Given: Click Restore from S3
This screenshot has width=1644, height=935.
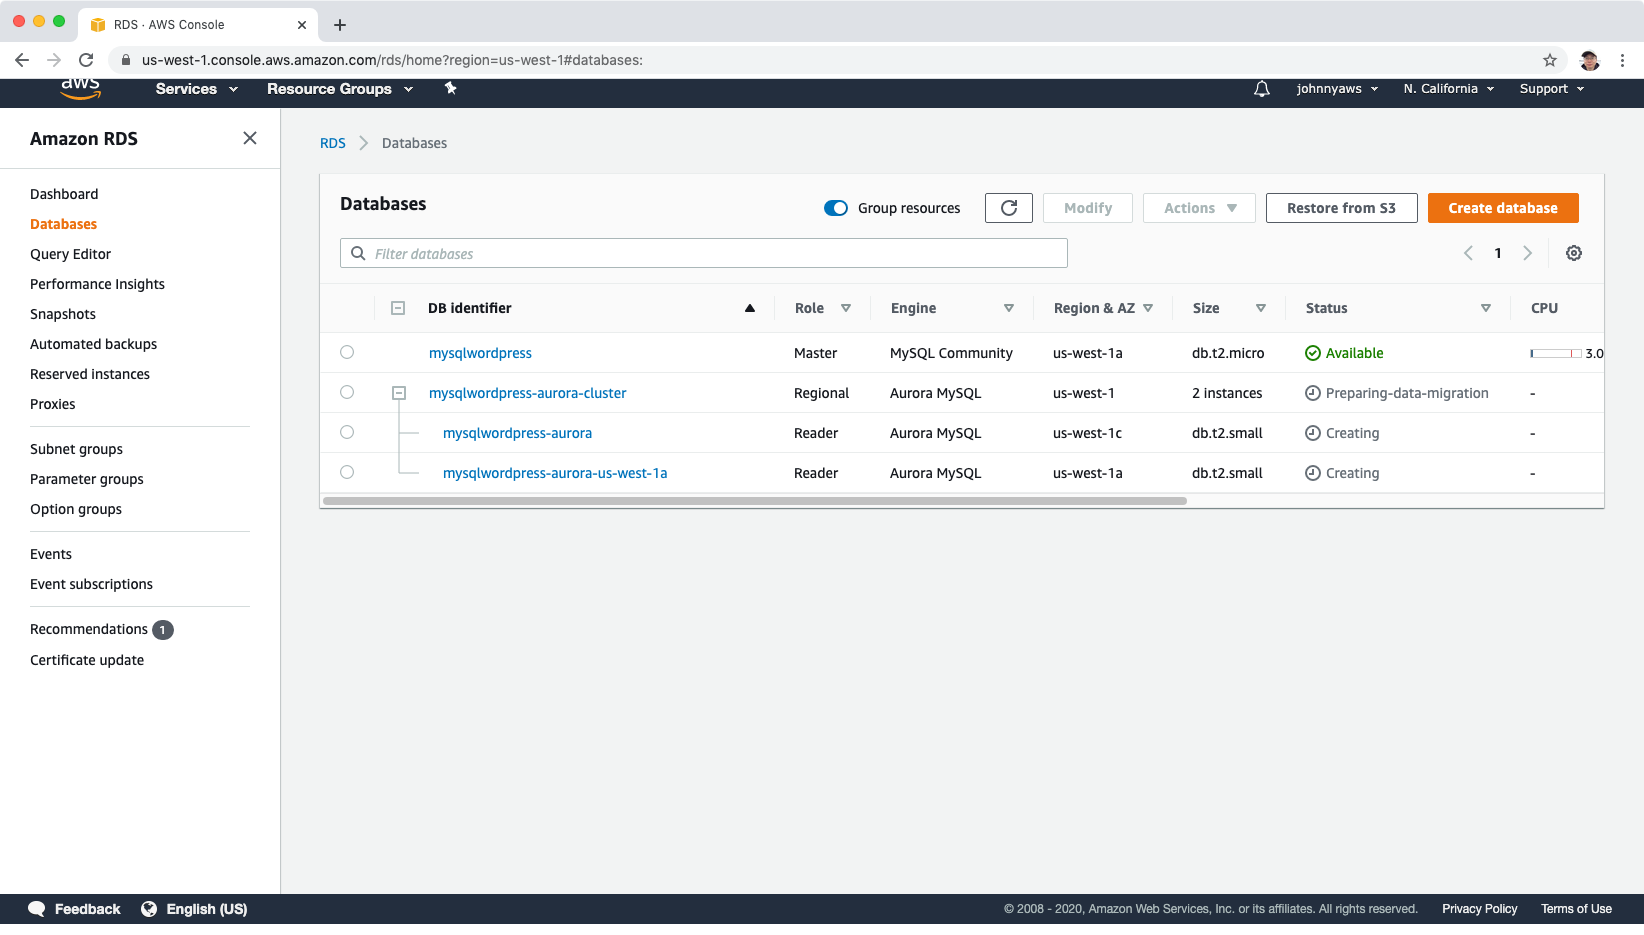Looking at the screenshot, I should click(x=1341, y=208).
